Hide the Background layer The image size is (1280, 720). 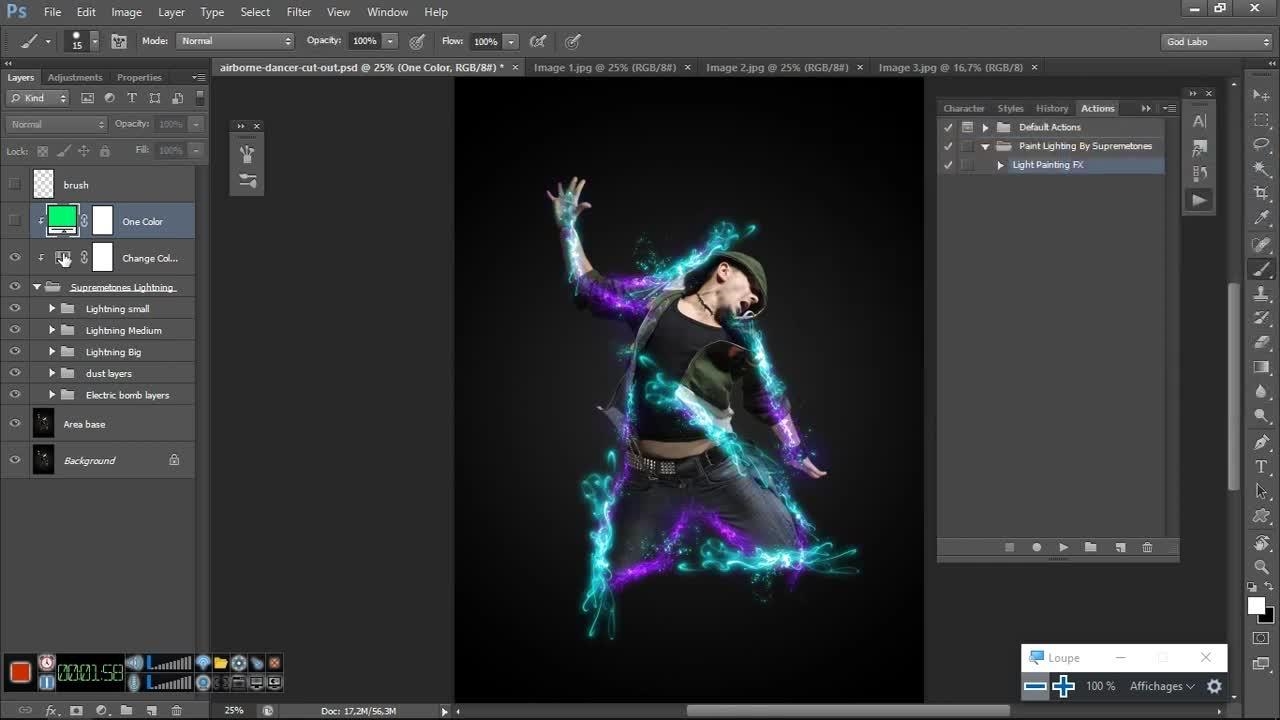[x=15, y=460]
